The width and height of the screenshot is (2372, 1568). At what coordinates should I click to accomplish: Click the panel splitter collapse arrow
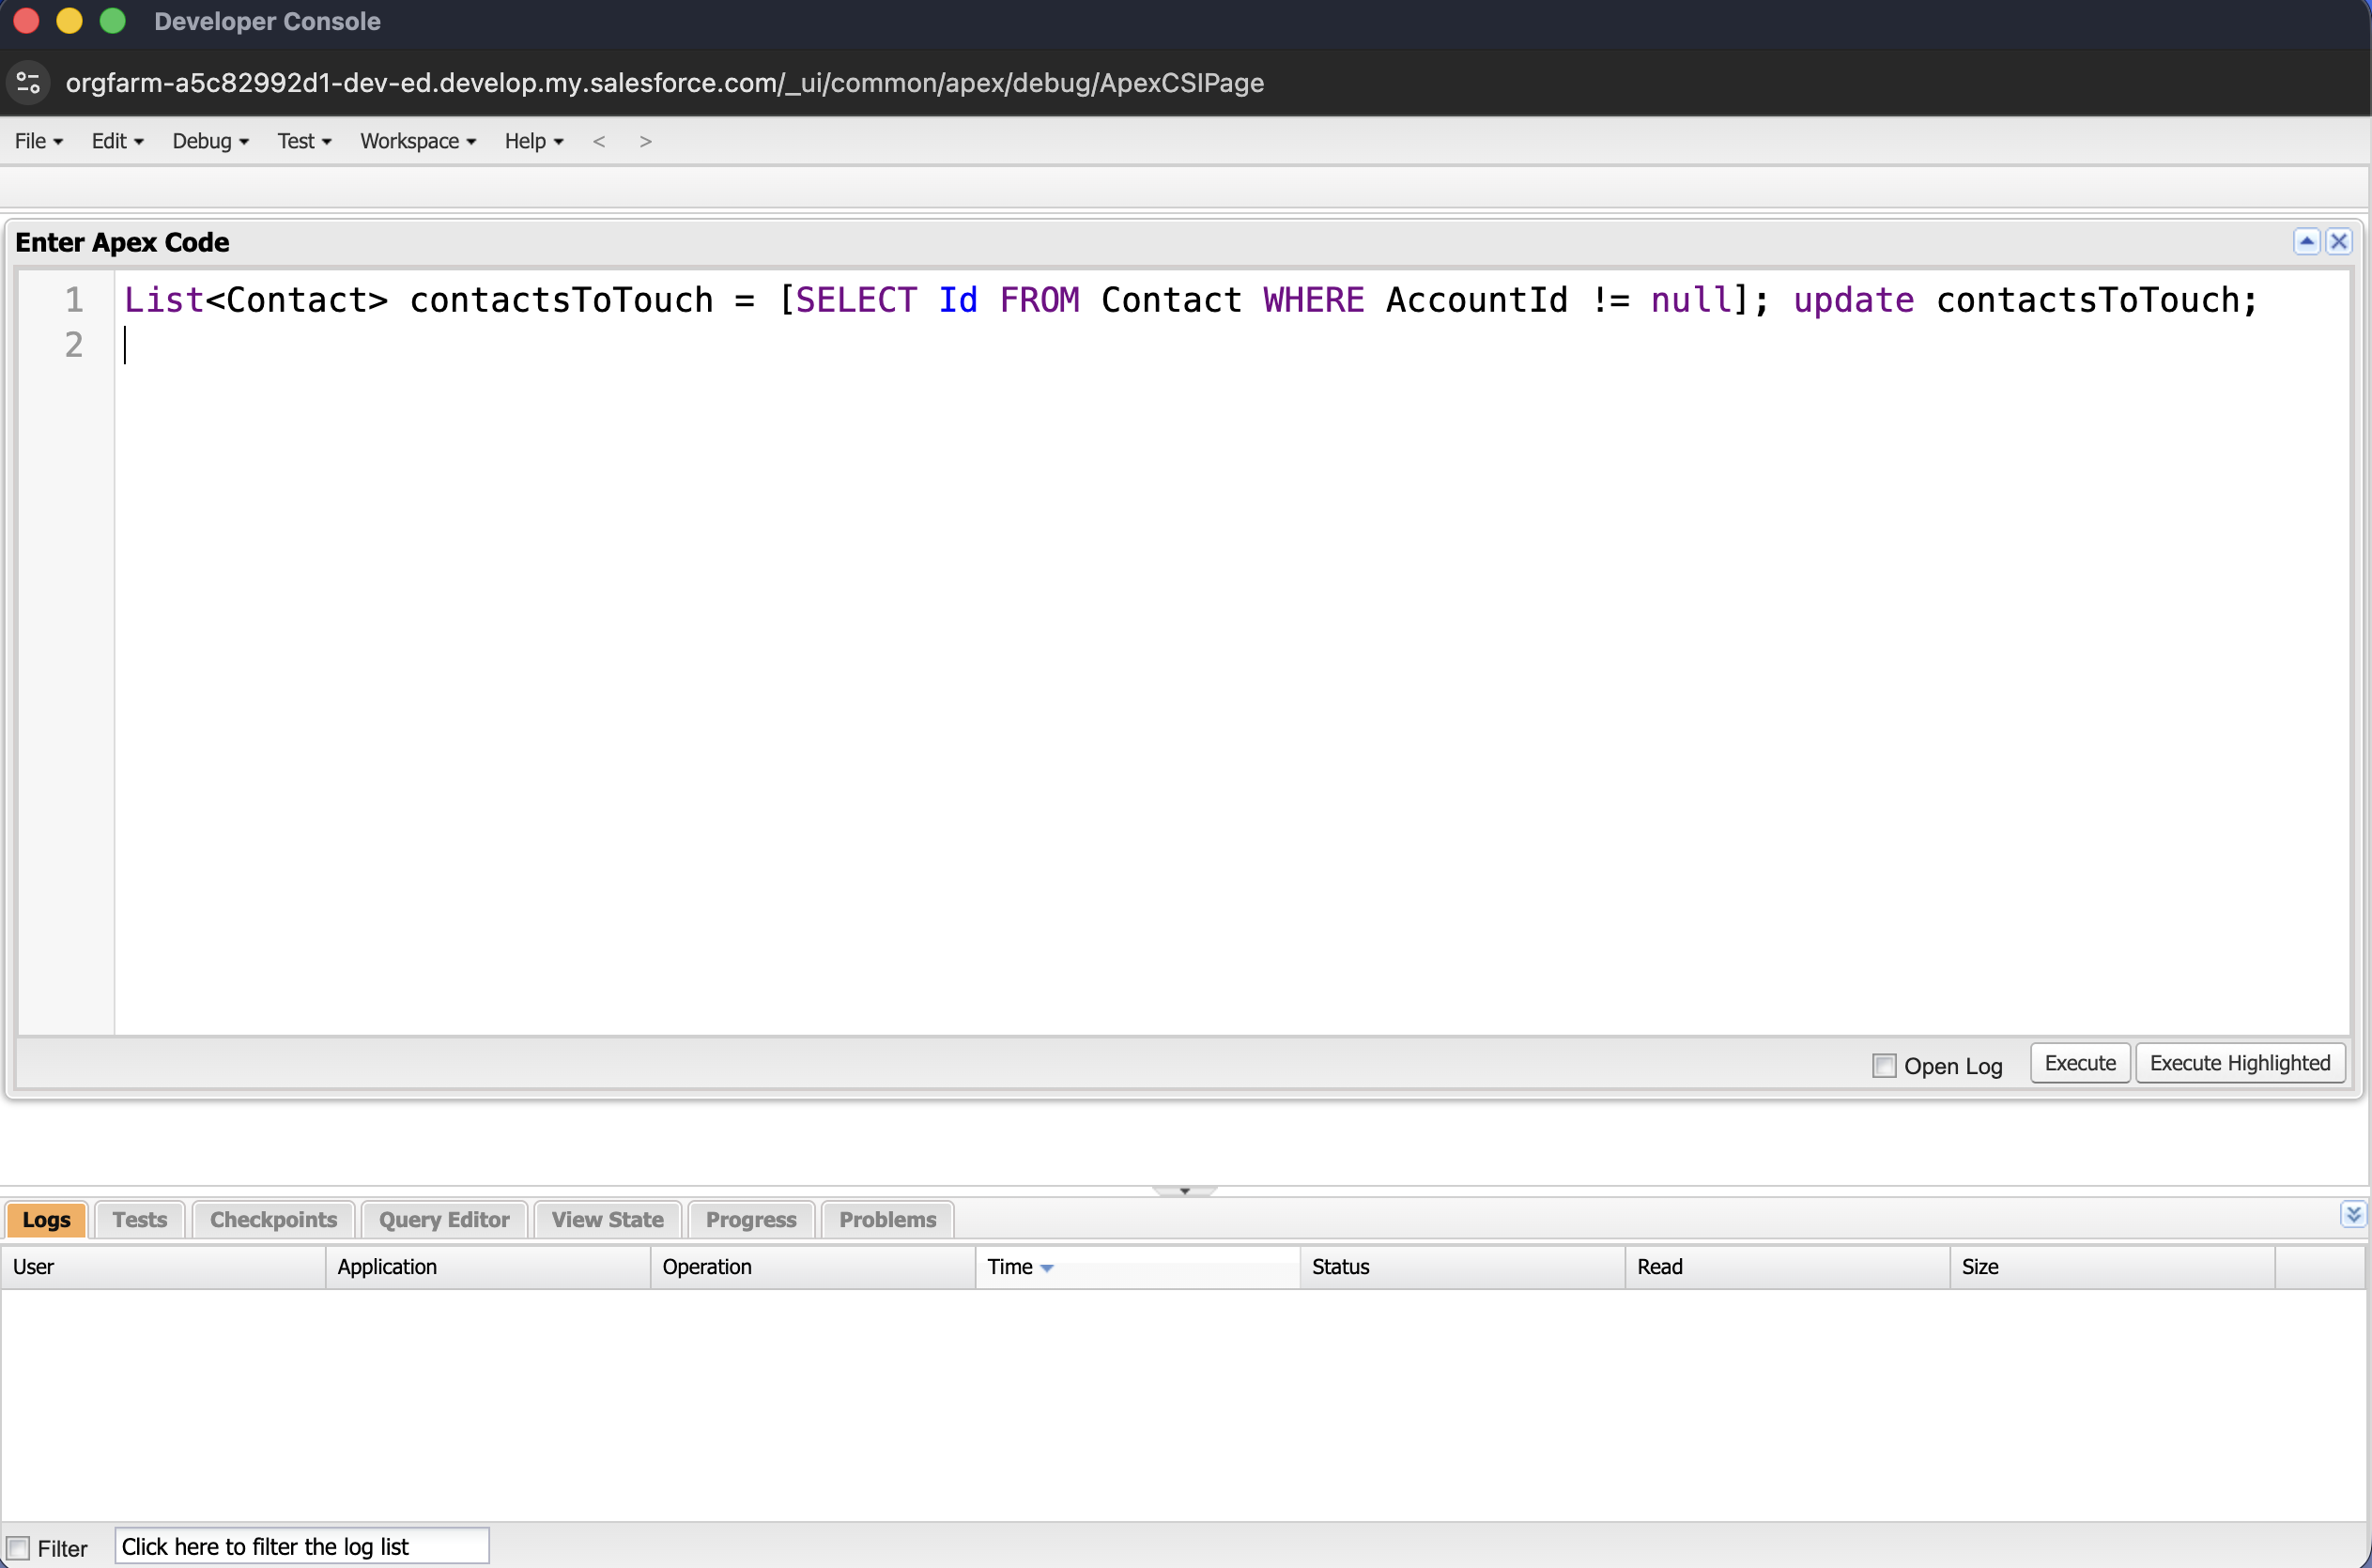pyautogui.click(x=1185, y=1191)
